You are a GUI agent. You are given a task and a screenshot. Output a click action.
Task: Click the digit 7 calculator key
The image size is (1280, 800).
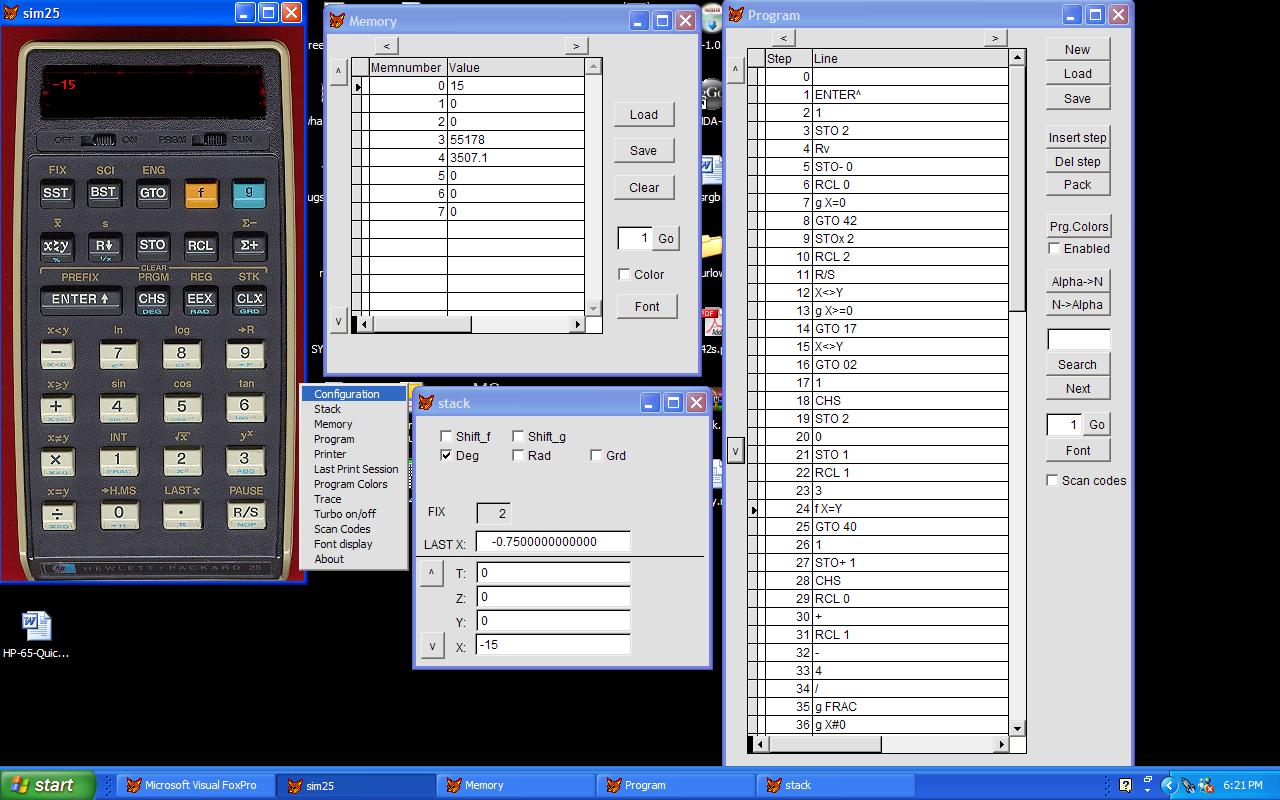point(118,354)
